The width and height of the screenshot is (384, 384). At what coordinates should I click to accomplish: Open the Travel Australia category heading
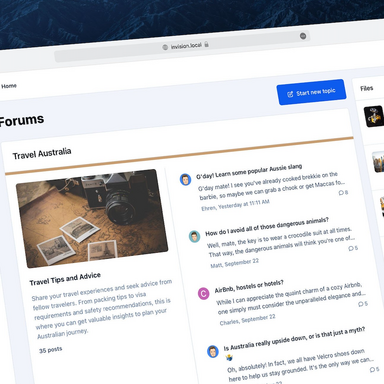(x=42, y=153)
